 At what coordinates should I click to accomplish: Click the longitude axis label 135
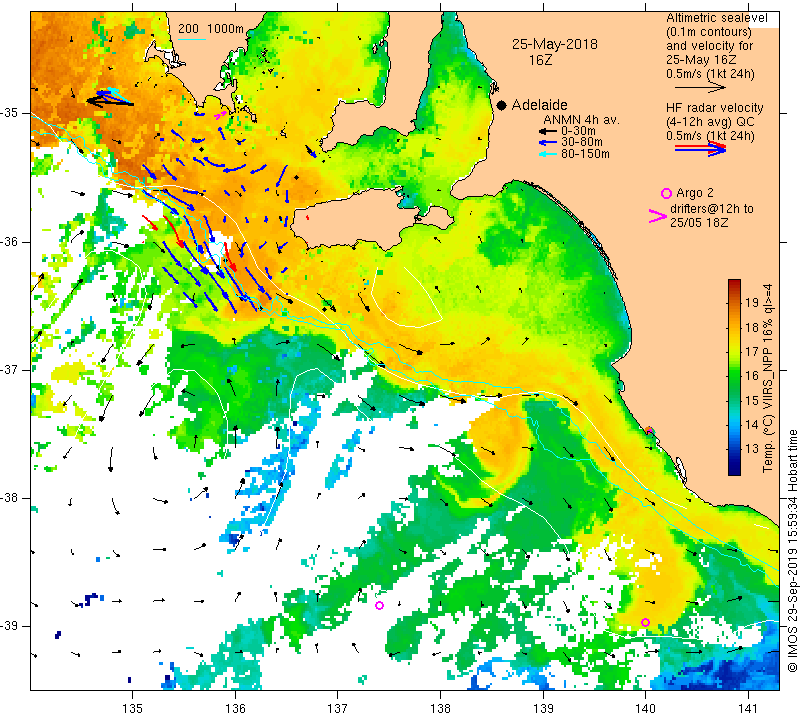133,709
